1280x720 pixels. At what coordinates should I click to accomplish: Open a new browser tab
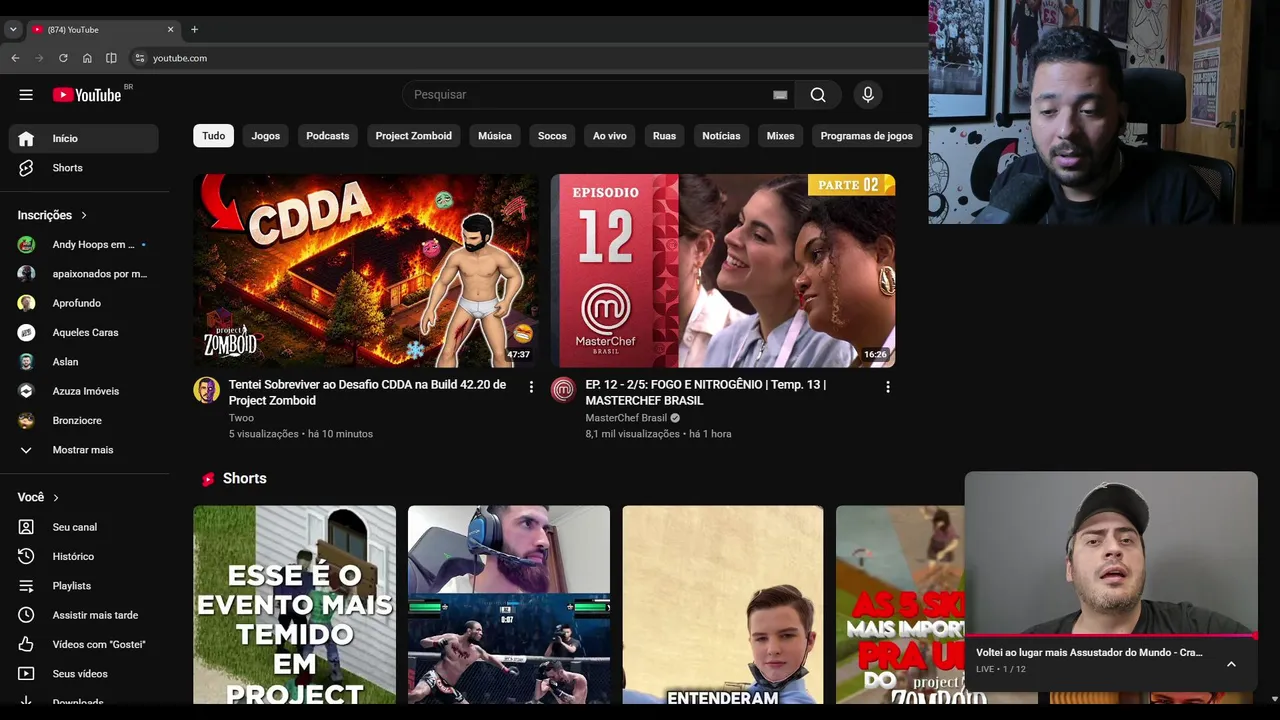click(x=194, y=29)
